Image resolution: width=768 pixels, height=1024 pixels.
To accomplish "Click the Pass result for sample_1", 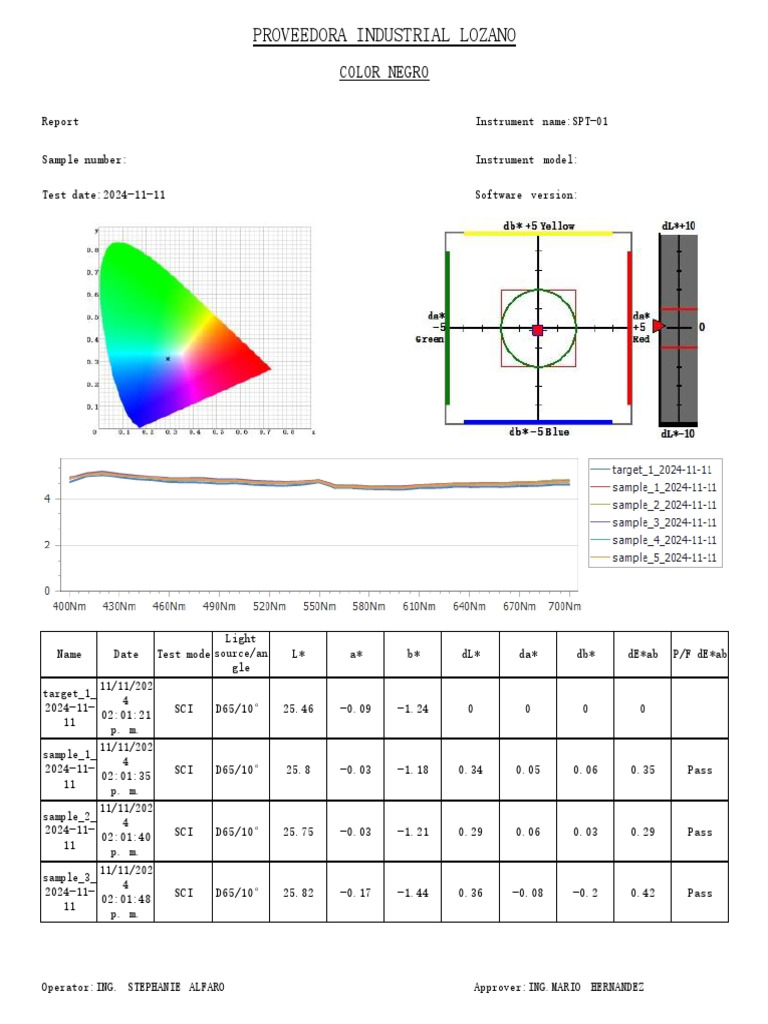I will pyautogui.click(x=699, y=770).
